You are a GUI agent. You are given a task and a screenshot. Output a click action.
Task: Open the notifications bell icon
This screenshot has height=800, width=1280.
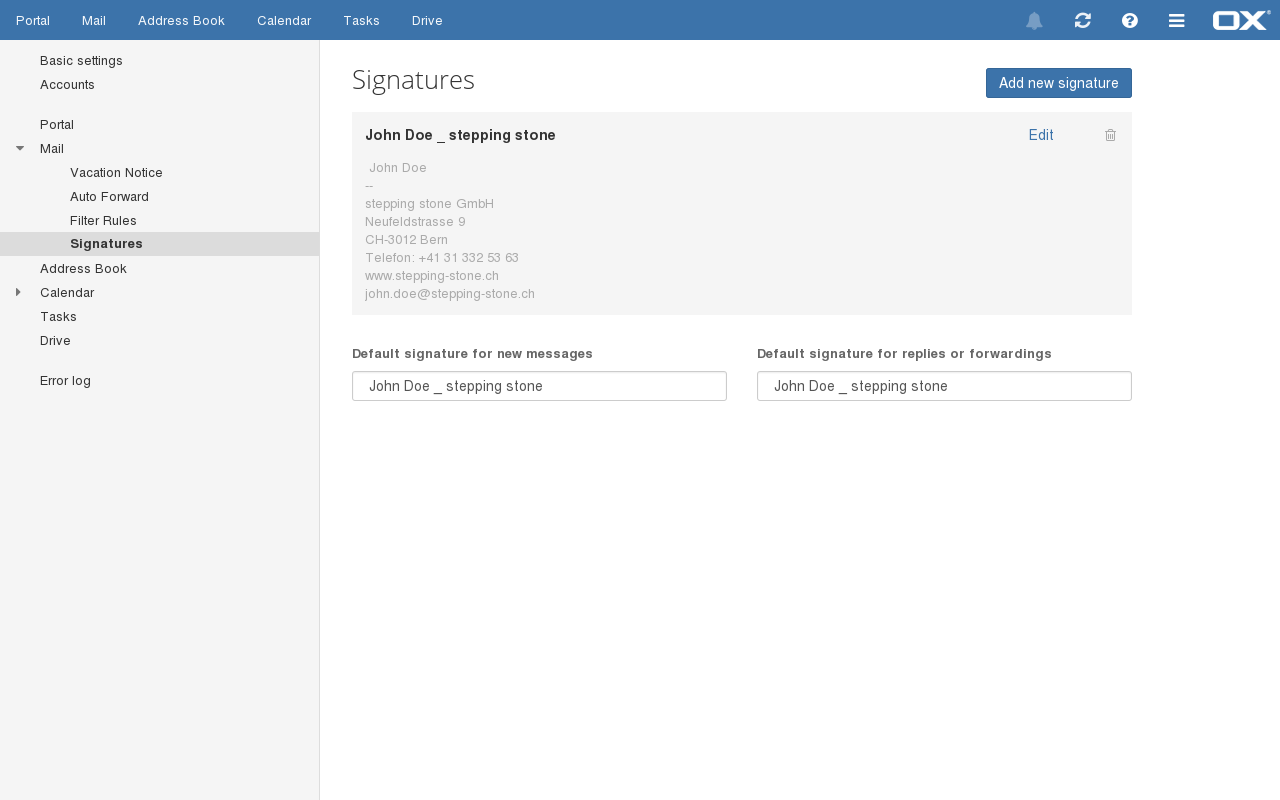pos(1034,21)
